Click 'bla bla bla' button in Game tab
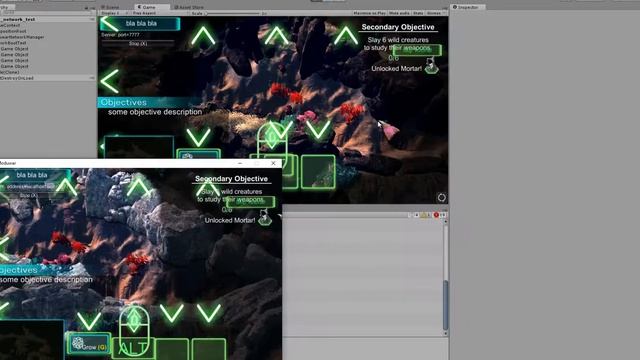Screen dimensions: 640x360 click(x=141, y=24)
